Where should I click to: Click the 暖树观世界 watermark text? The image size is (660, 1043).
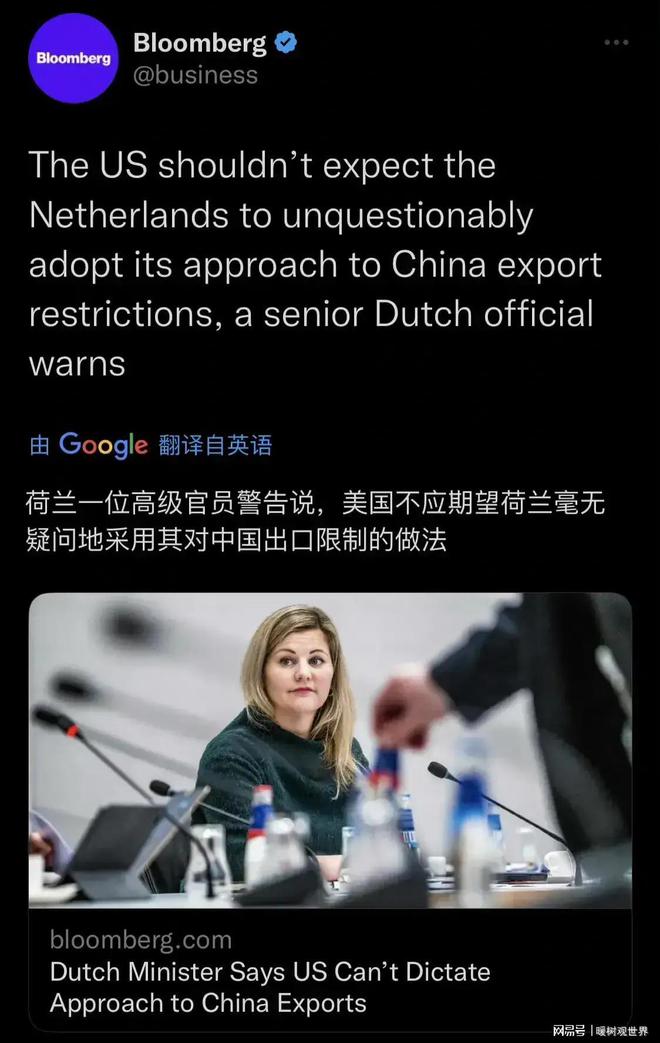coord(621,1031)
